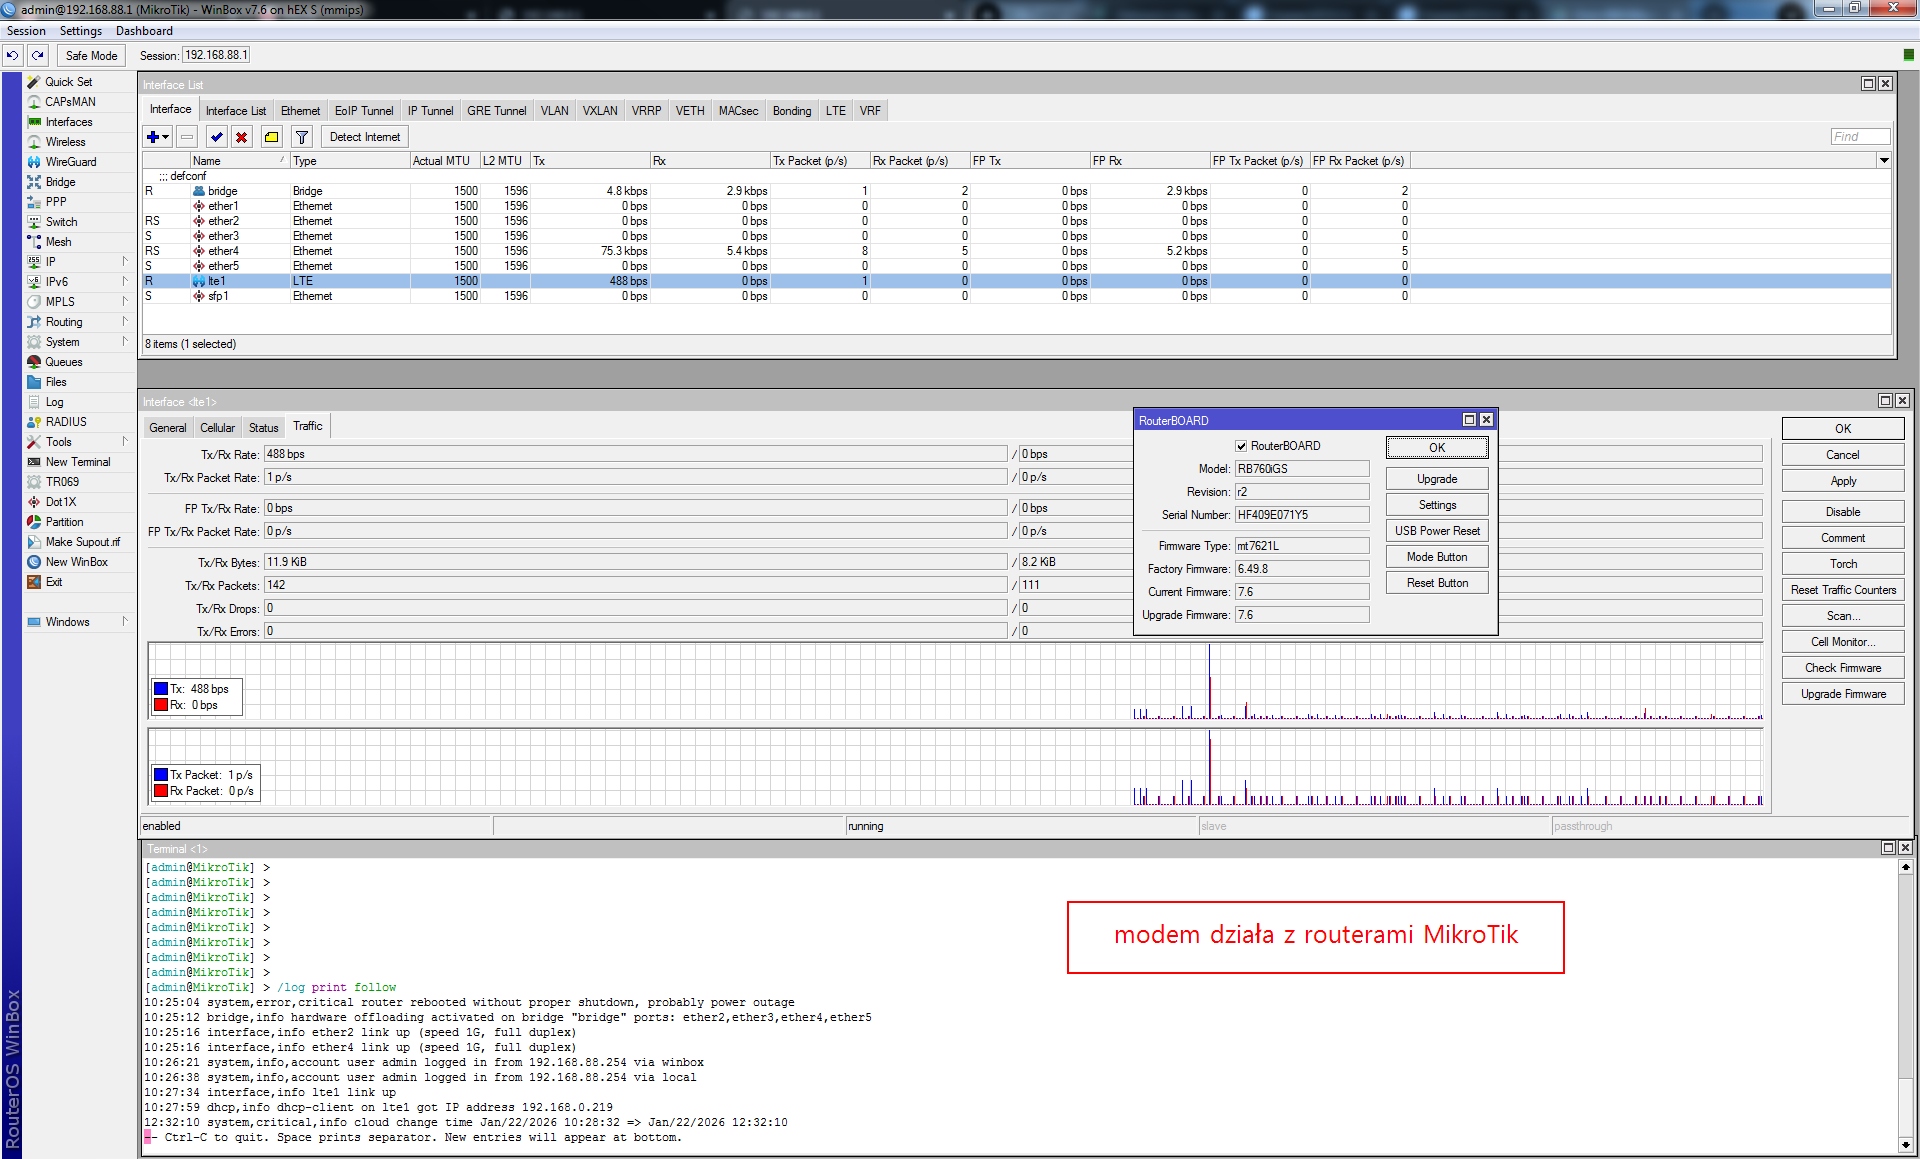This screenshot has height=1159, width=1920.
Task: Click the Redo arrow icon
Action: 38,55
